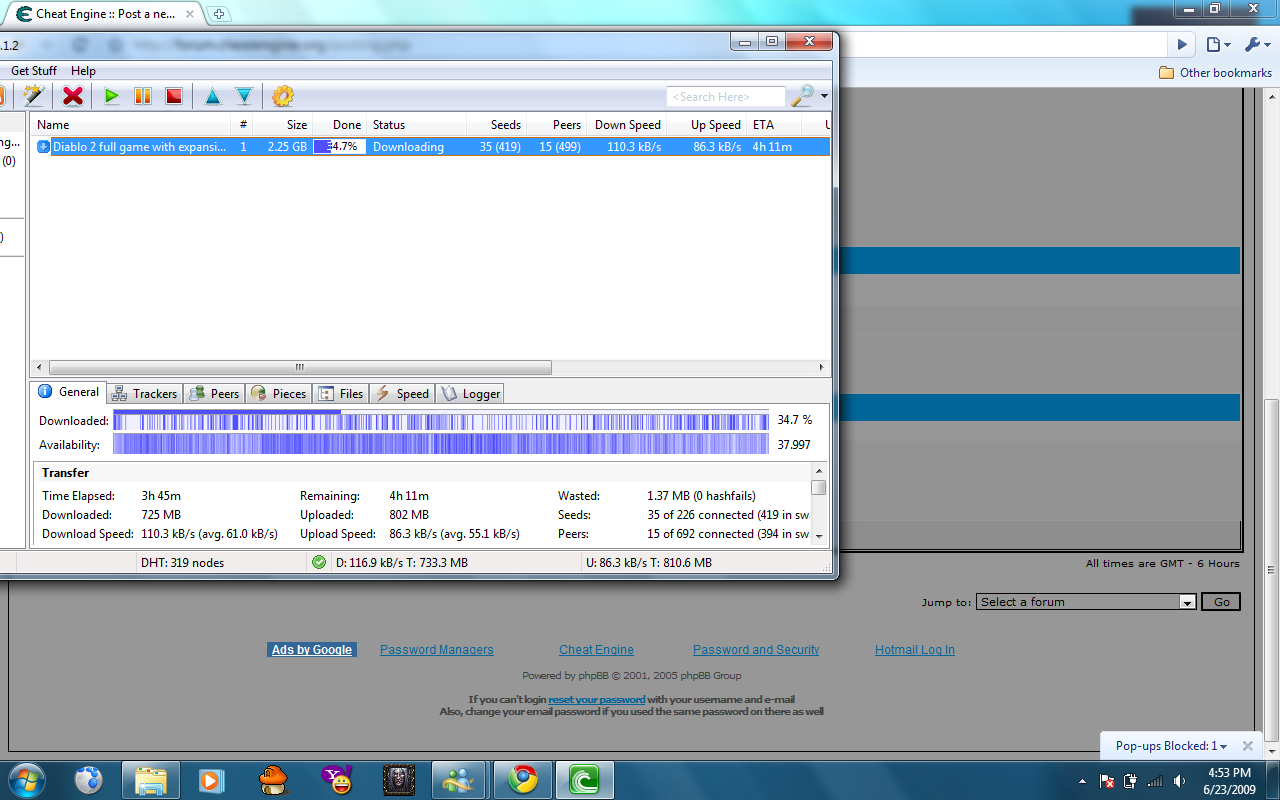Sort torrents by Size column
This screenshot has width=1280, height=800.
(x=283, y=125)
